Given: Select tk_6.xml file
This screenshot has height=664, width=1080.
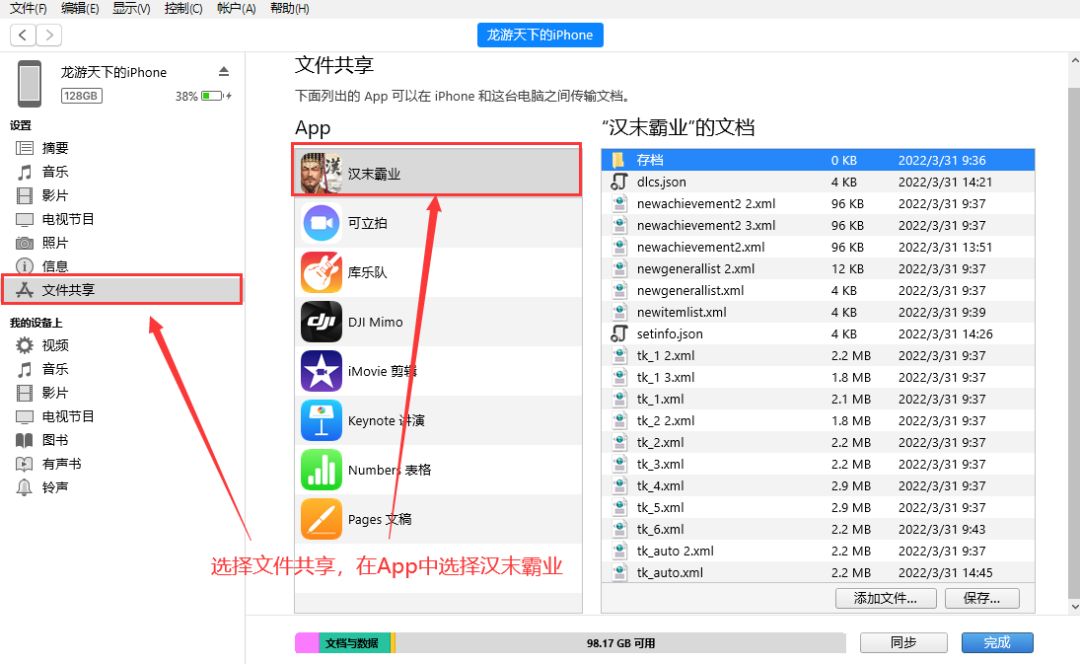Looking at the screenshot, I should (x=818, y=529).
